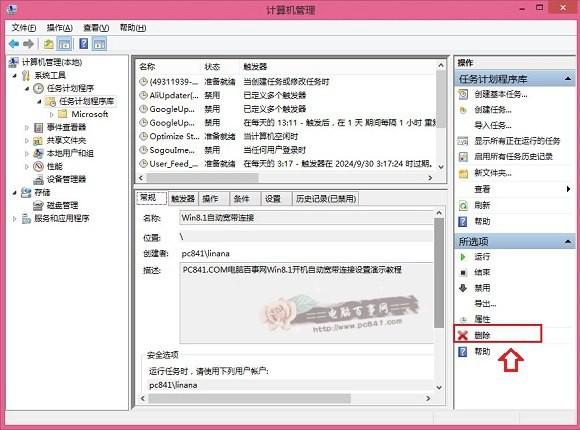Click the Back arrow toolbar icon

click(x=14, y=44)
